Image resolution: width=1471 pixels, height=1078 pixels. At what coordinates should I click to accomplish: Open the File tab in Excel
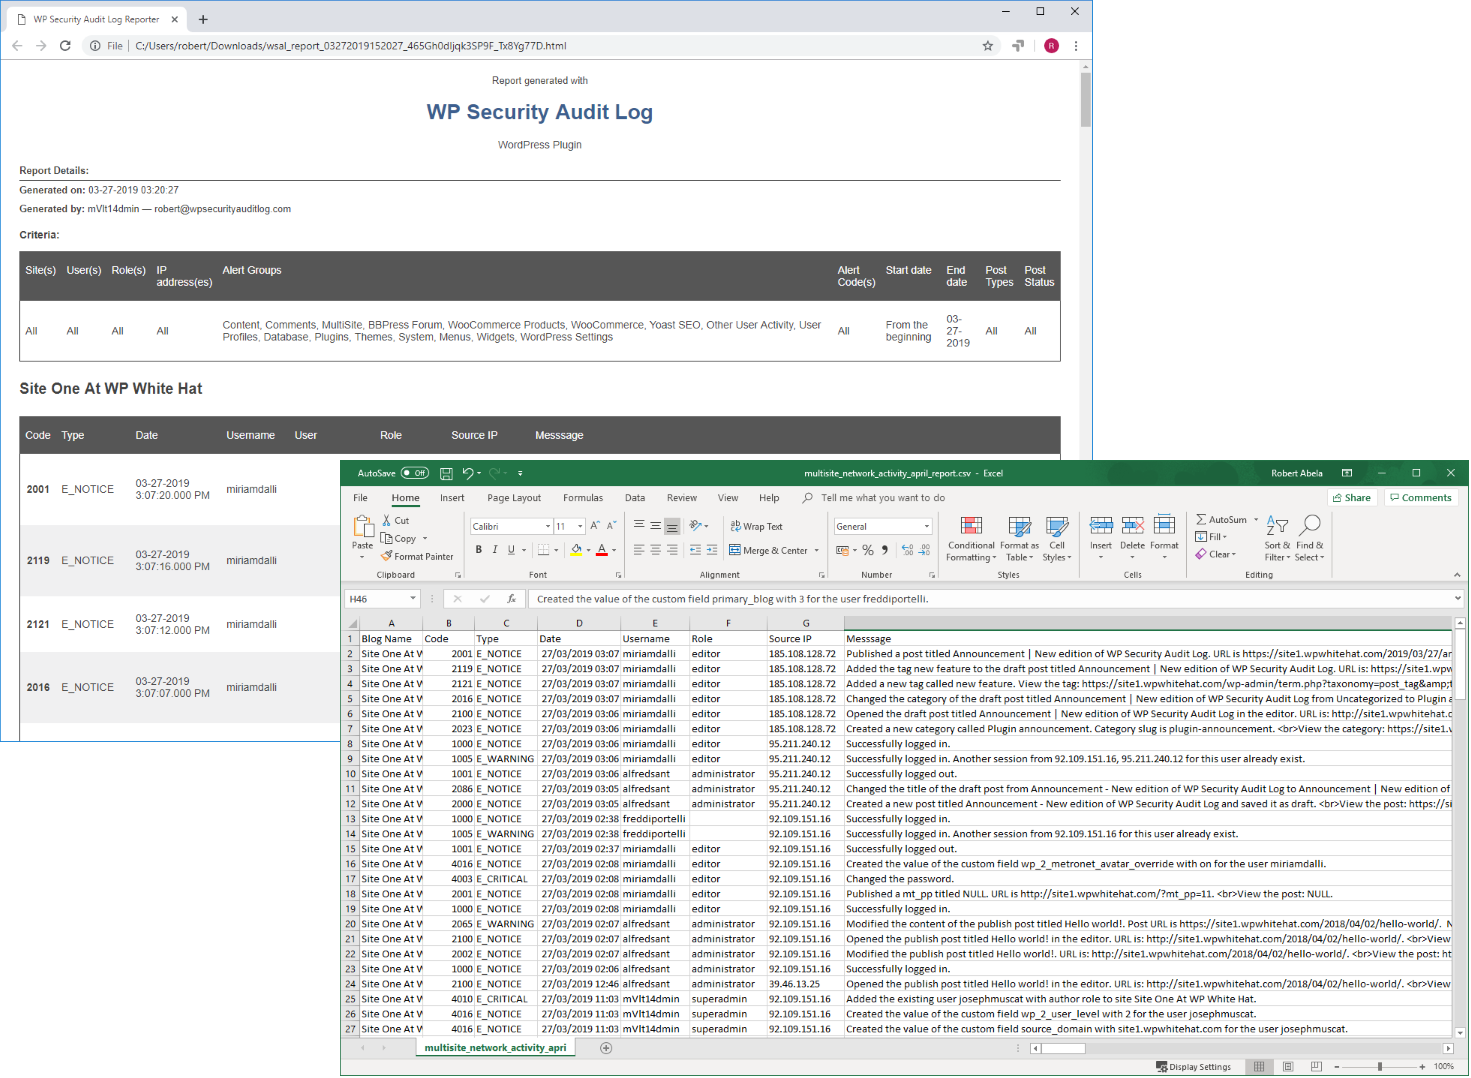tap(360, 498)
